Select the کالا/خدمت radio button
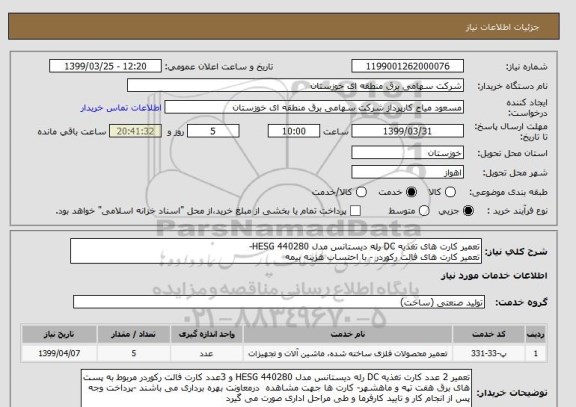Viewport: 576px width, 407px height. pyautogui.click(x=361, y=192)
